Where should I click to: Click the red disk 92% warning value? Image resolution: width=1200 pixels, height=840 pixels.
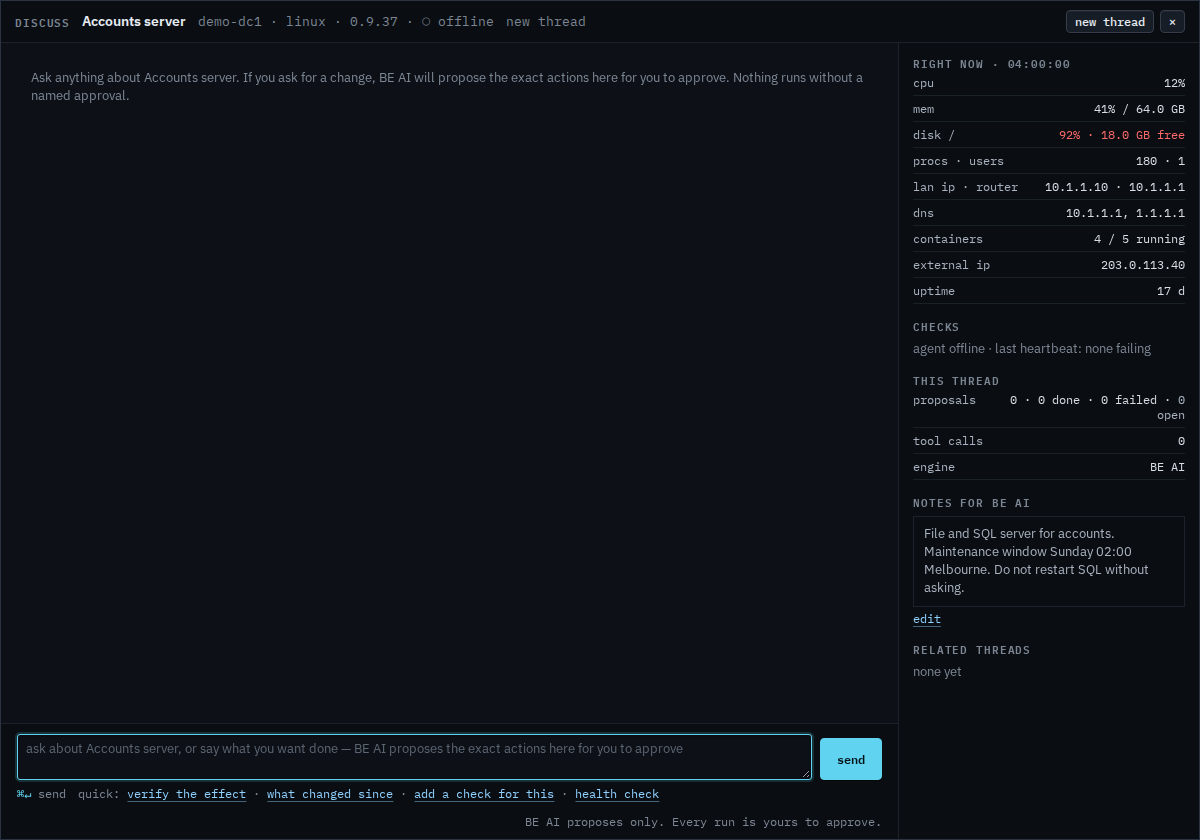[1122, 135]
